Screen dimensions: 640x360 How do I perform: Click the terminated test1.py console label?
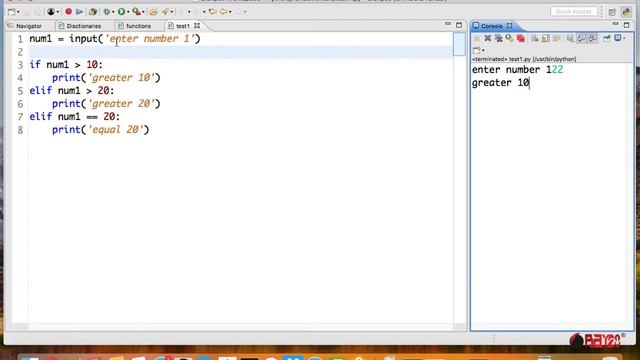point(524,59)
